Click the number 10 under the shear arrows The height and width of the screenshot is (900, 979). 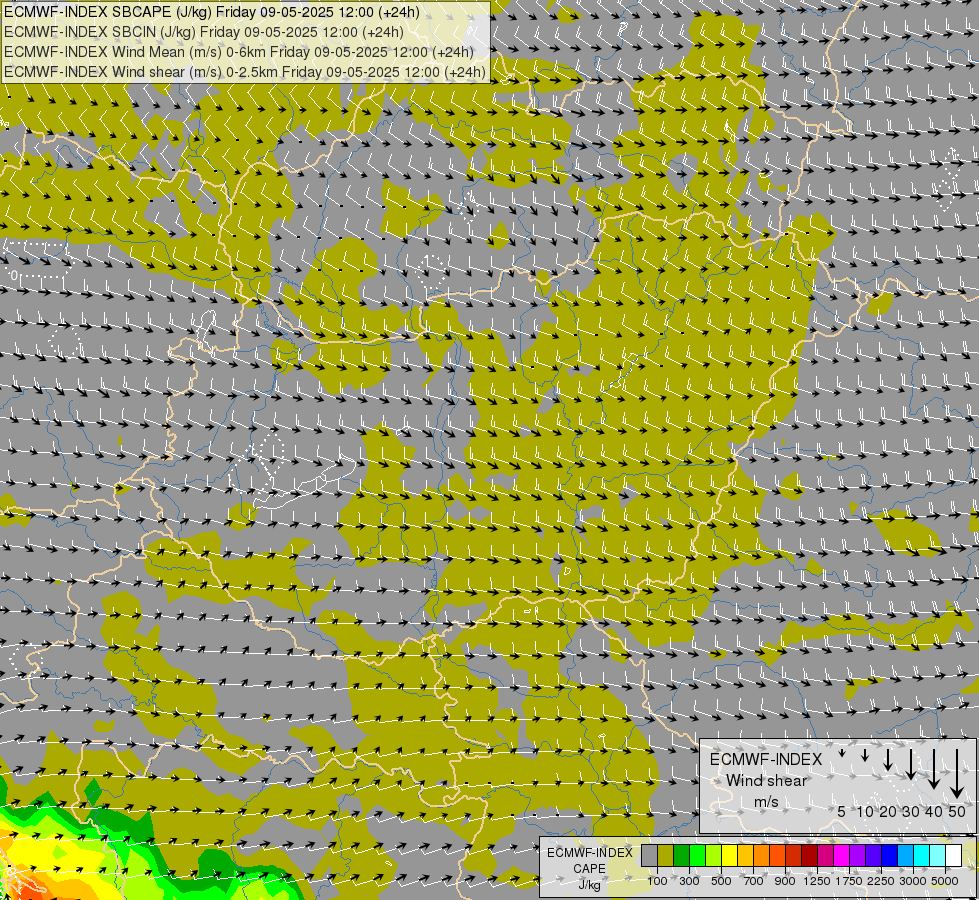click(x=865, y=811)
